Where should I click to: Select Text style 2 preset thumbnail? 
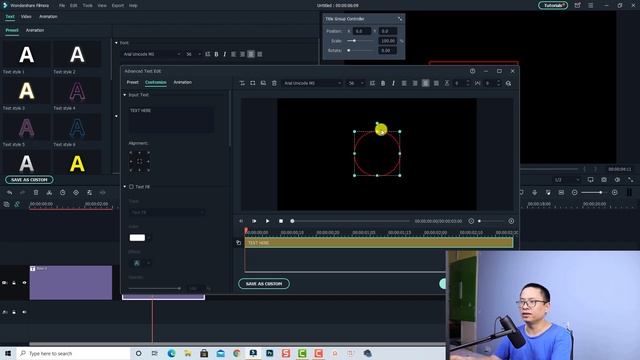tap(77, 54)
